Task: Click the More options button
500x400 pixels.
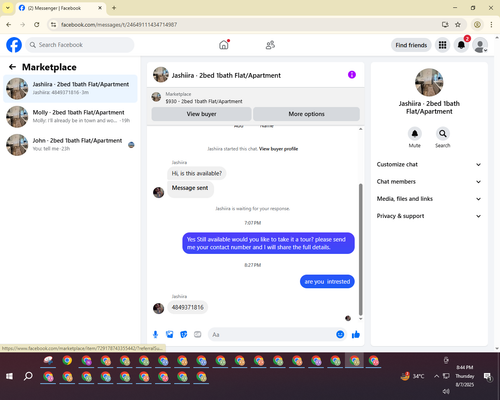Action: coord(306,114)
